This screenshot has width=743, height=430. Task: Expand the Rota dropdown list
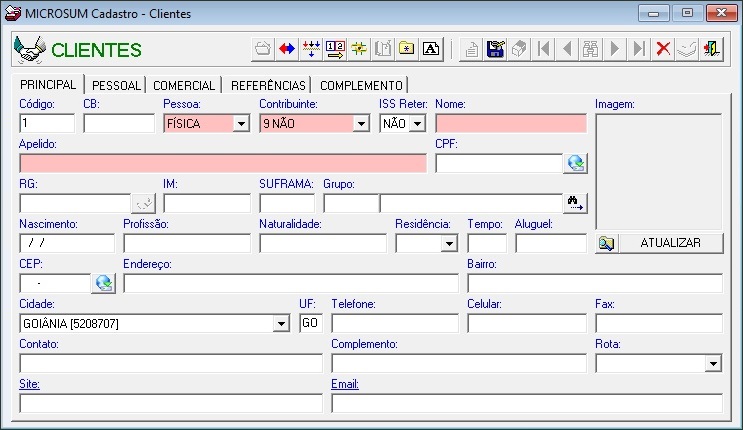click(713, 364)
